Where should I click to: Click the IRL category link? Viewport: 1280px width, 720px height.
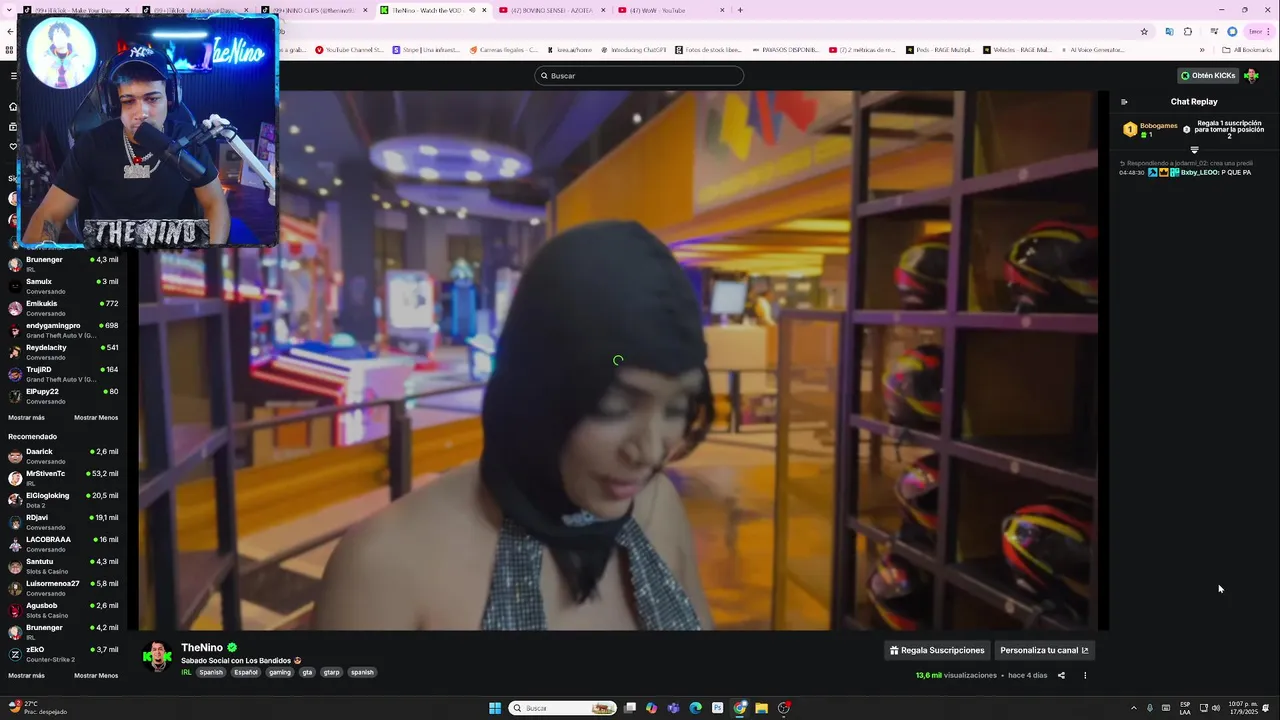(186, 672)
